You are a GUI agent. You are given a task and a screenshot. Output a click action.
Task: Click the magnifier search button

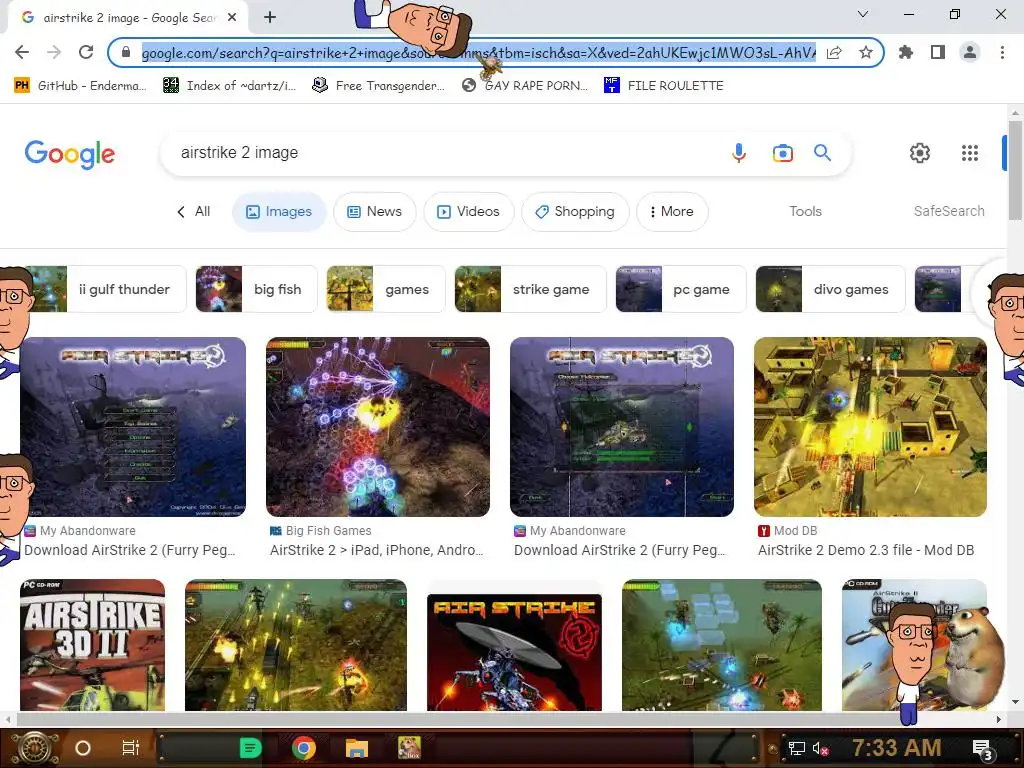pyautogui.click(x=822, y=153)
